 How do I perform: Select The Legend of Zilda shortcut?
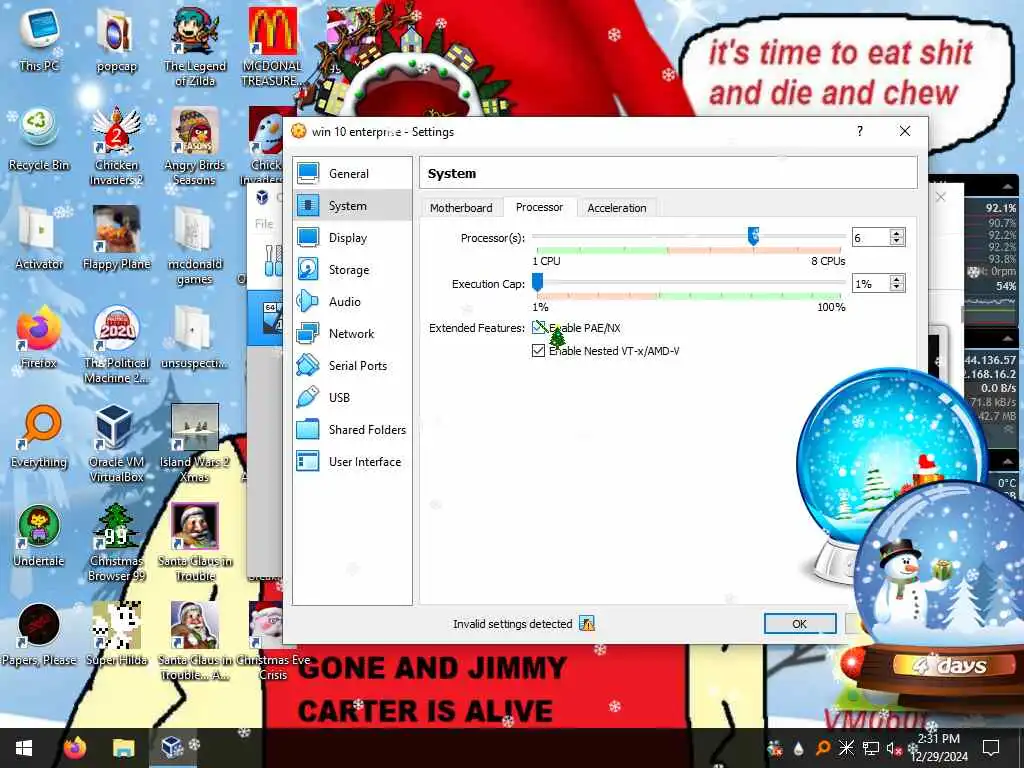pyautogui.click(x=195, y=46)
